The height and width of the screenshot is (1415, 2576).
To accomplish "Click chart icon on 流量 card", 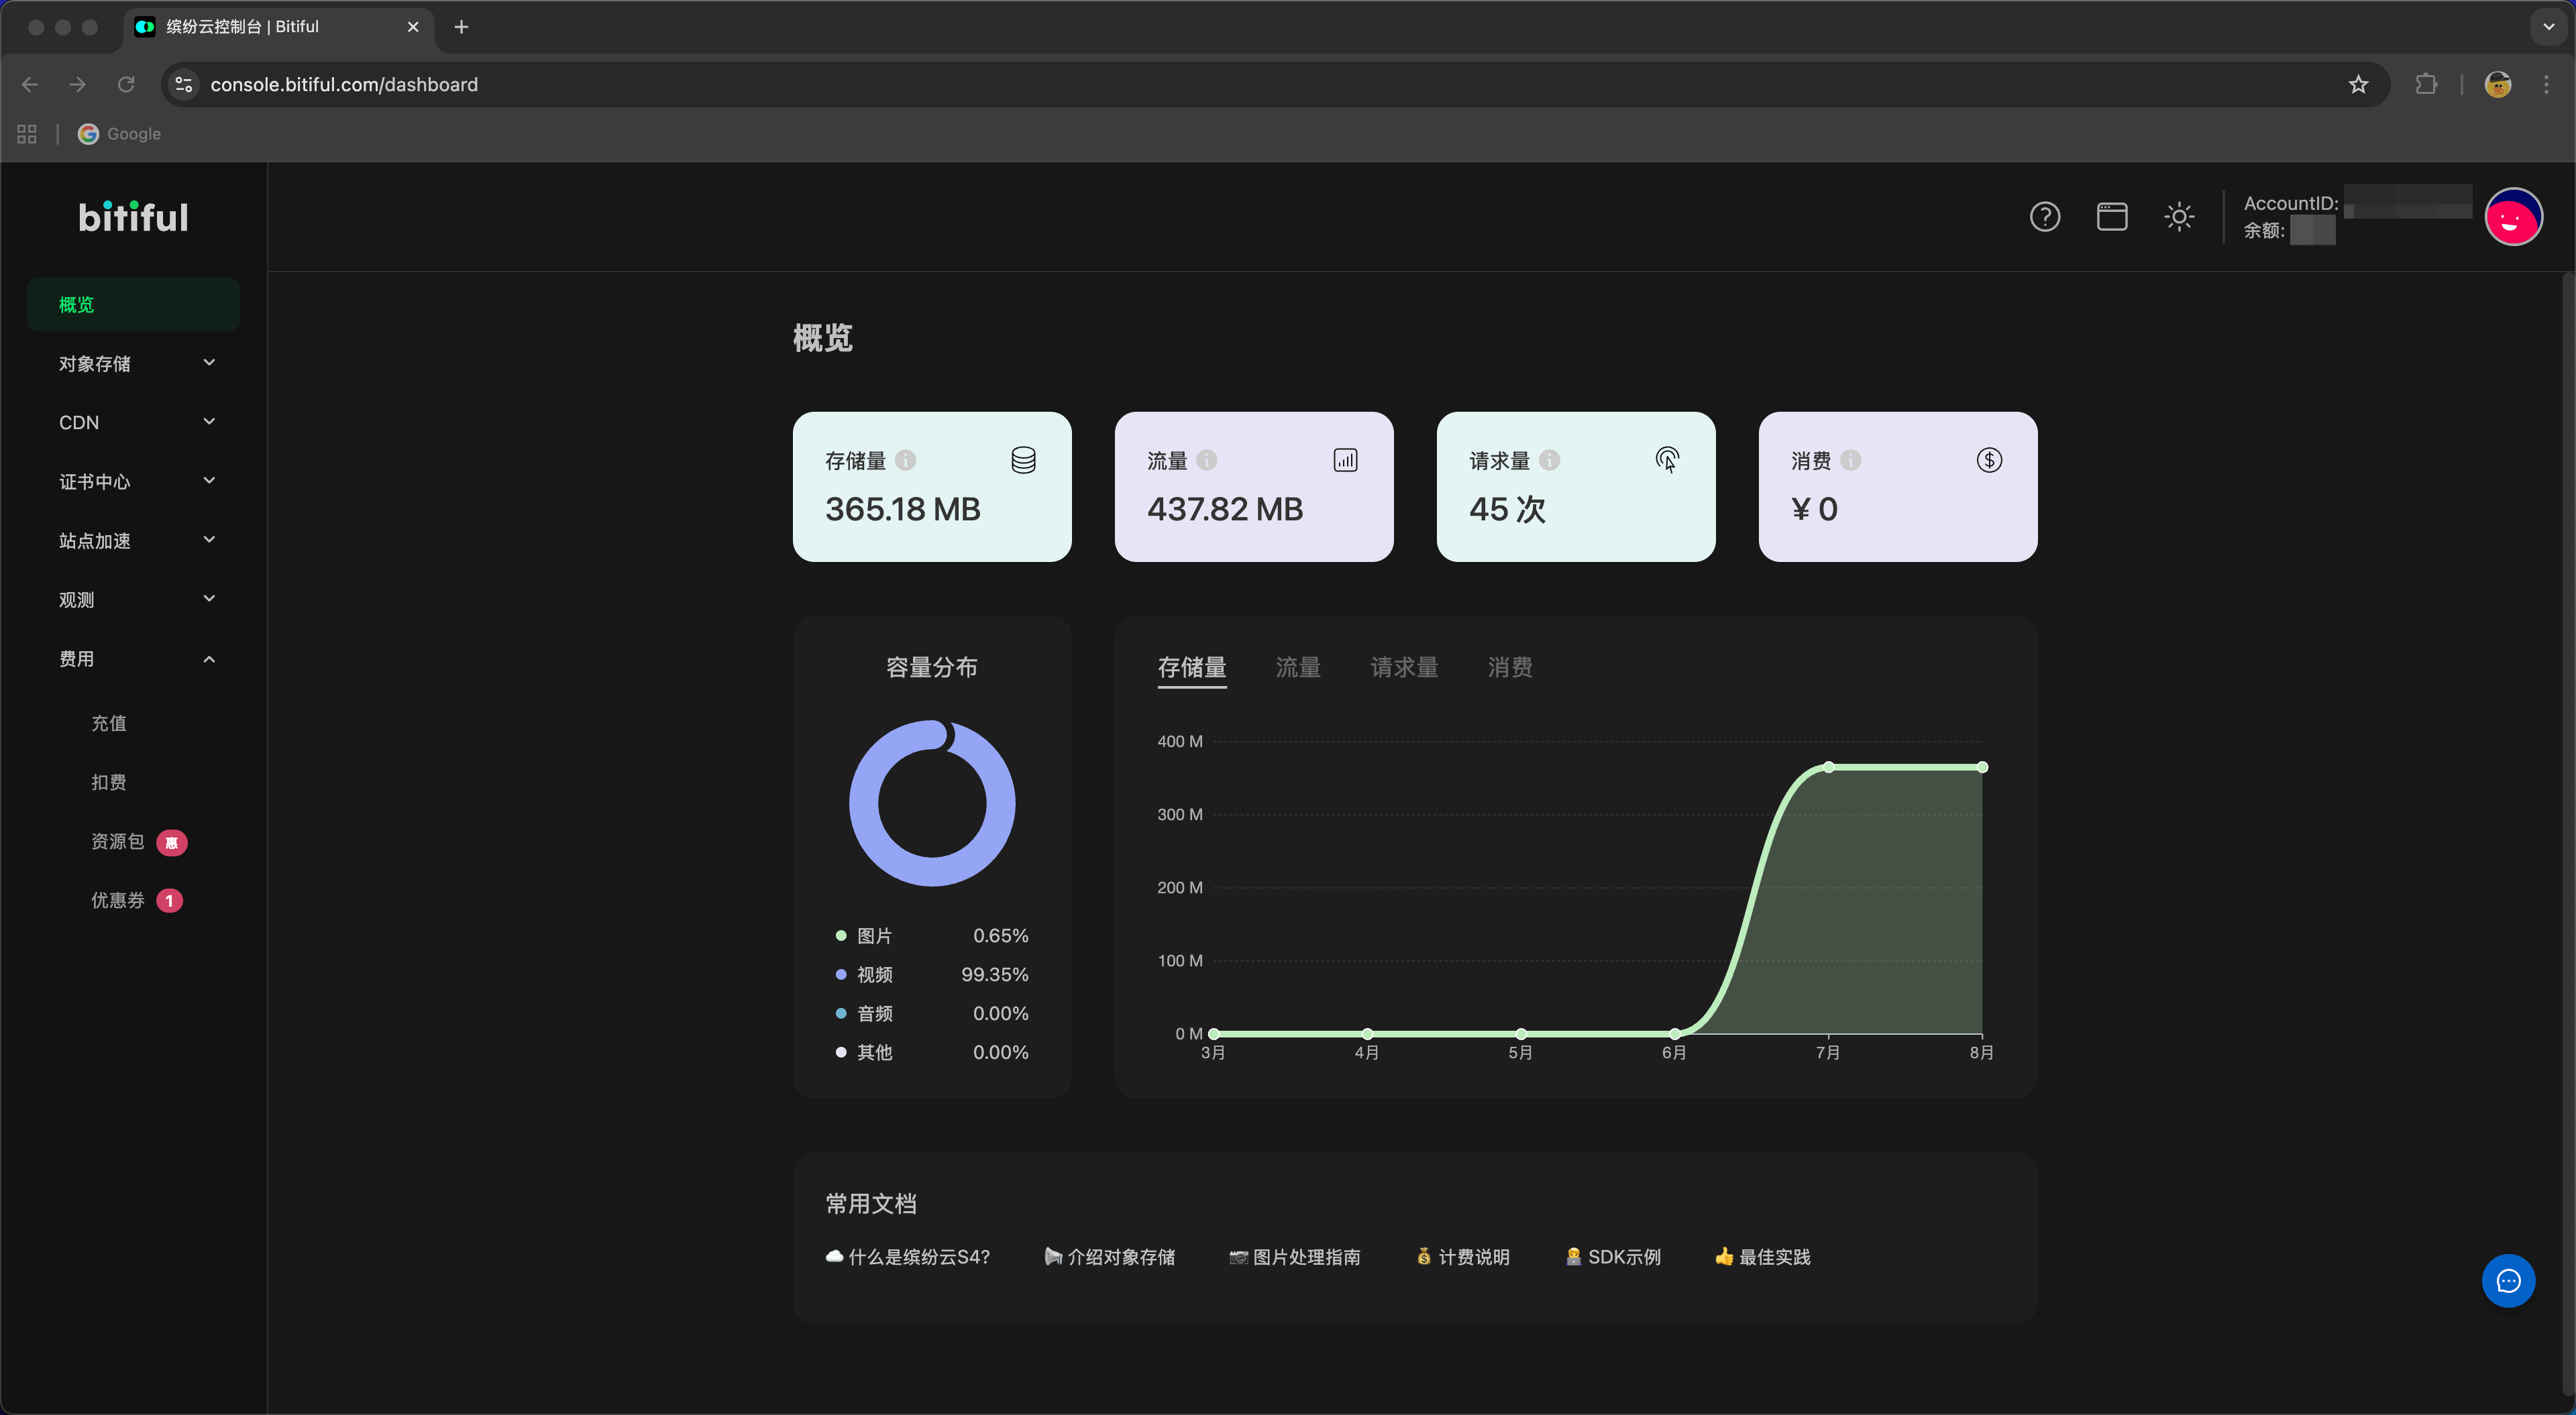I will [x=1345, y=460].
